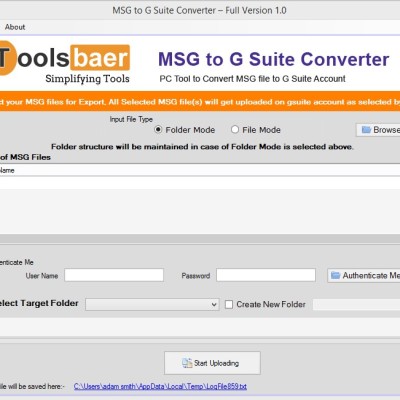400x400 pixels.
Task: Click the new folder name text box
Action: pyautogui.click(x=356, y=304)
